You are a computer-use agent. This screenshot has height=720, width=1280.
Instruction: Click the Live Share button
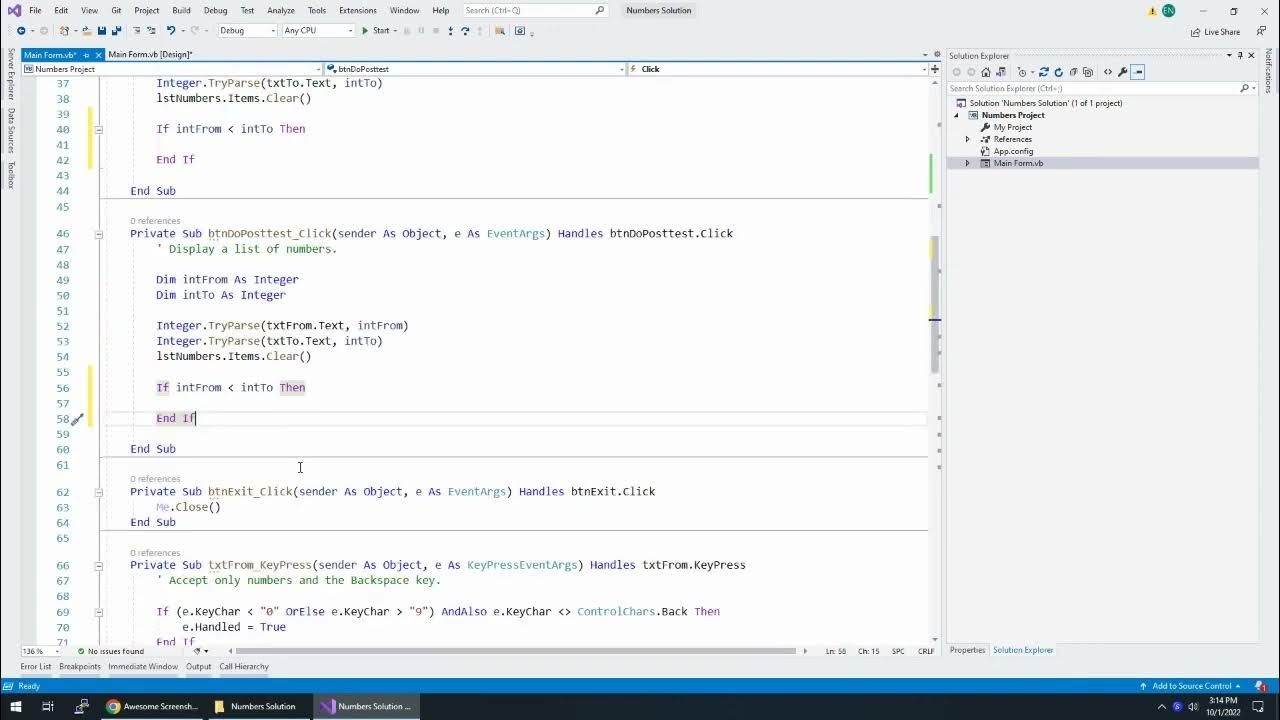1215,31
